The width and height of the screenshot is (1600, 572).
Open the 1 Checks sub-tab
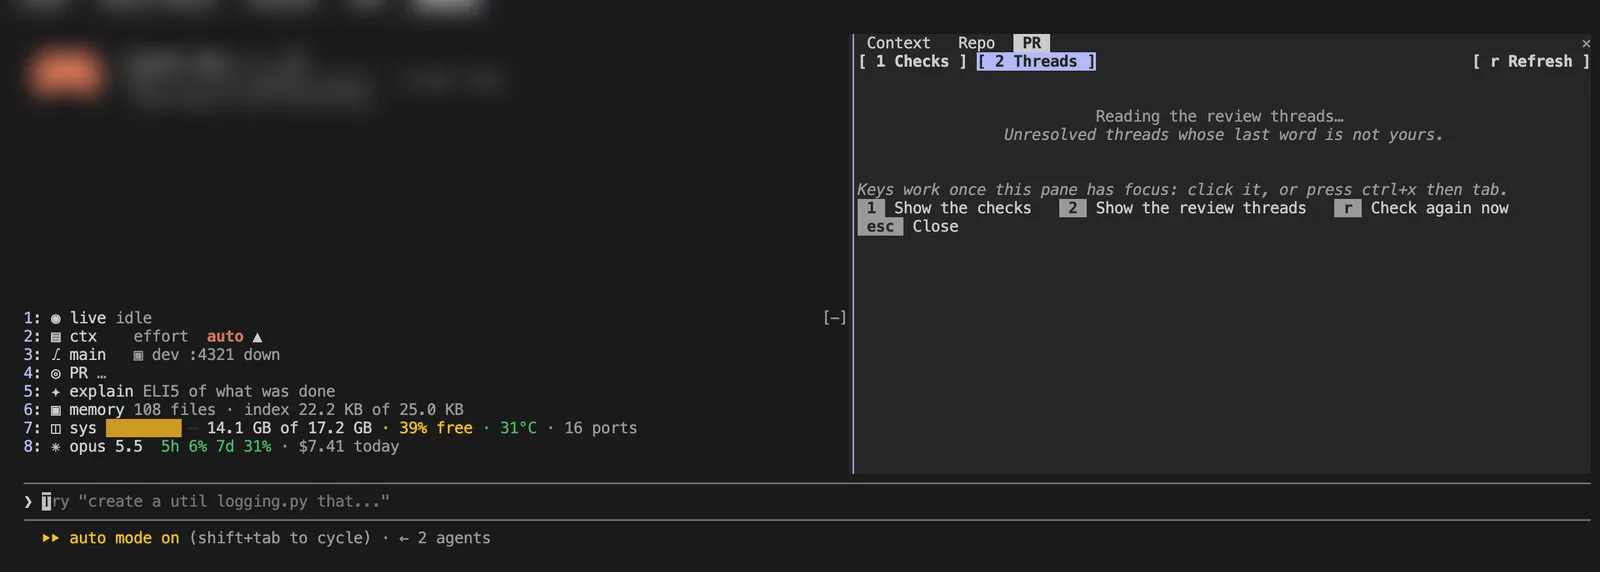point(912,61)
